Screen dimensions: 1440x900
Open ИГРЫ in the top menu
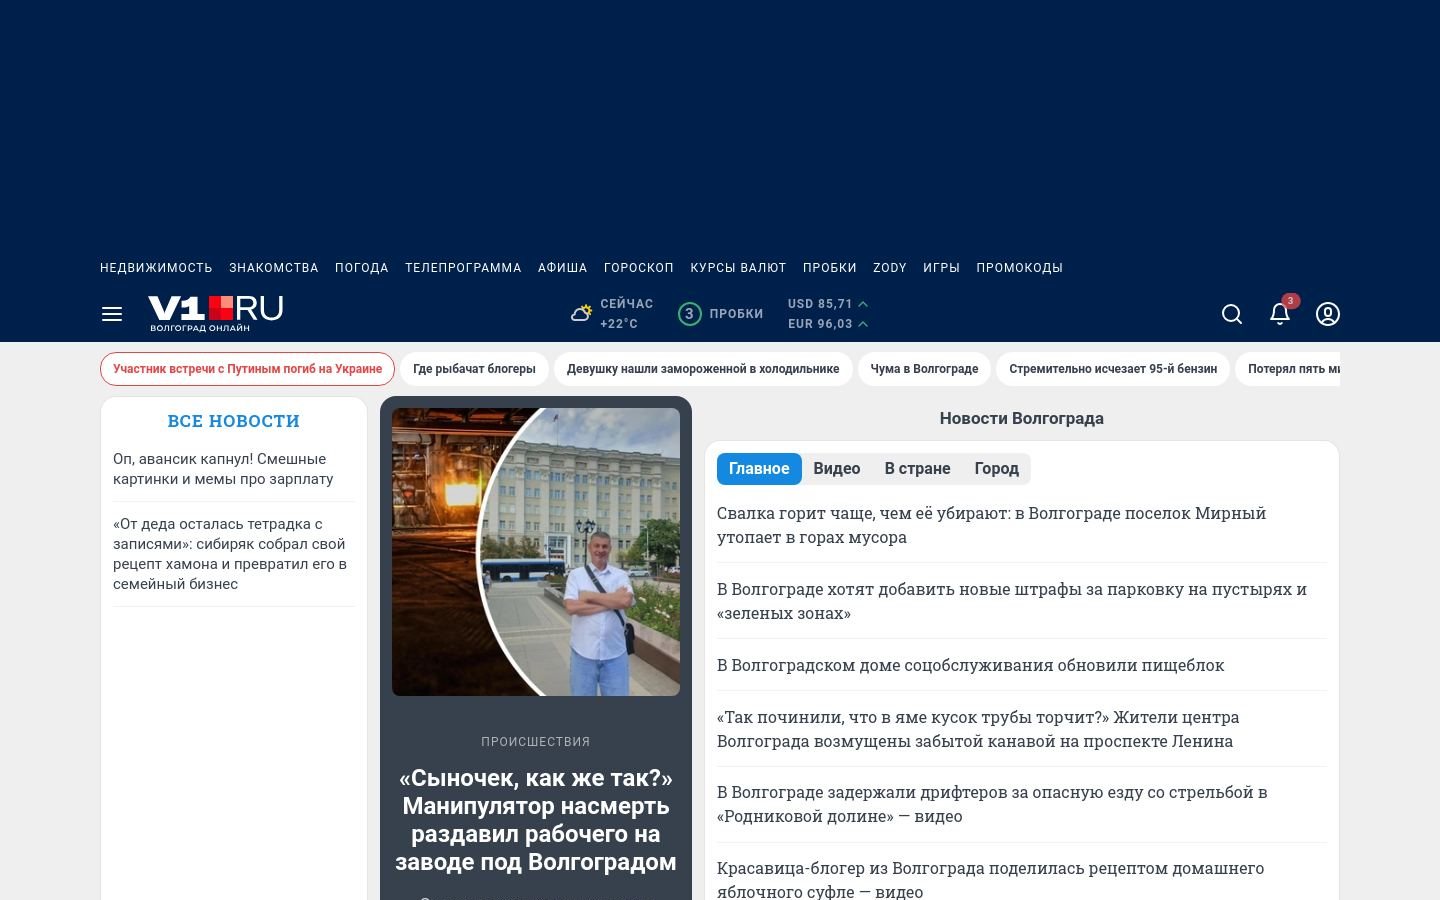941,268
